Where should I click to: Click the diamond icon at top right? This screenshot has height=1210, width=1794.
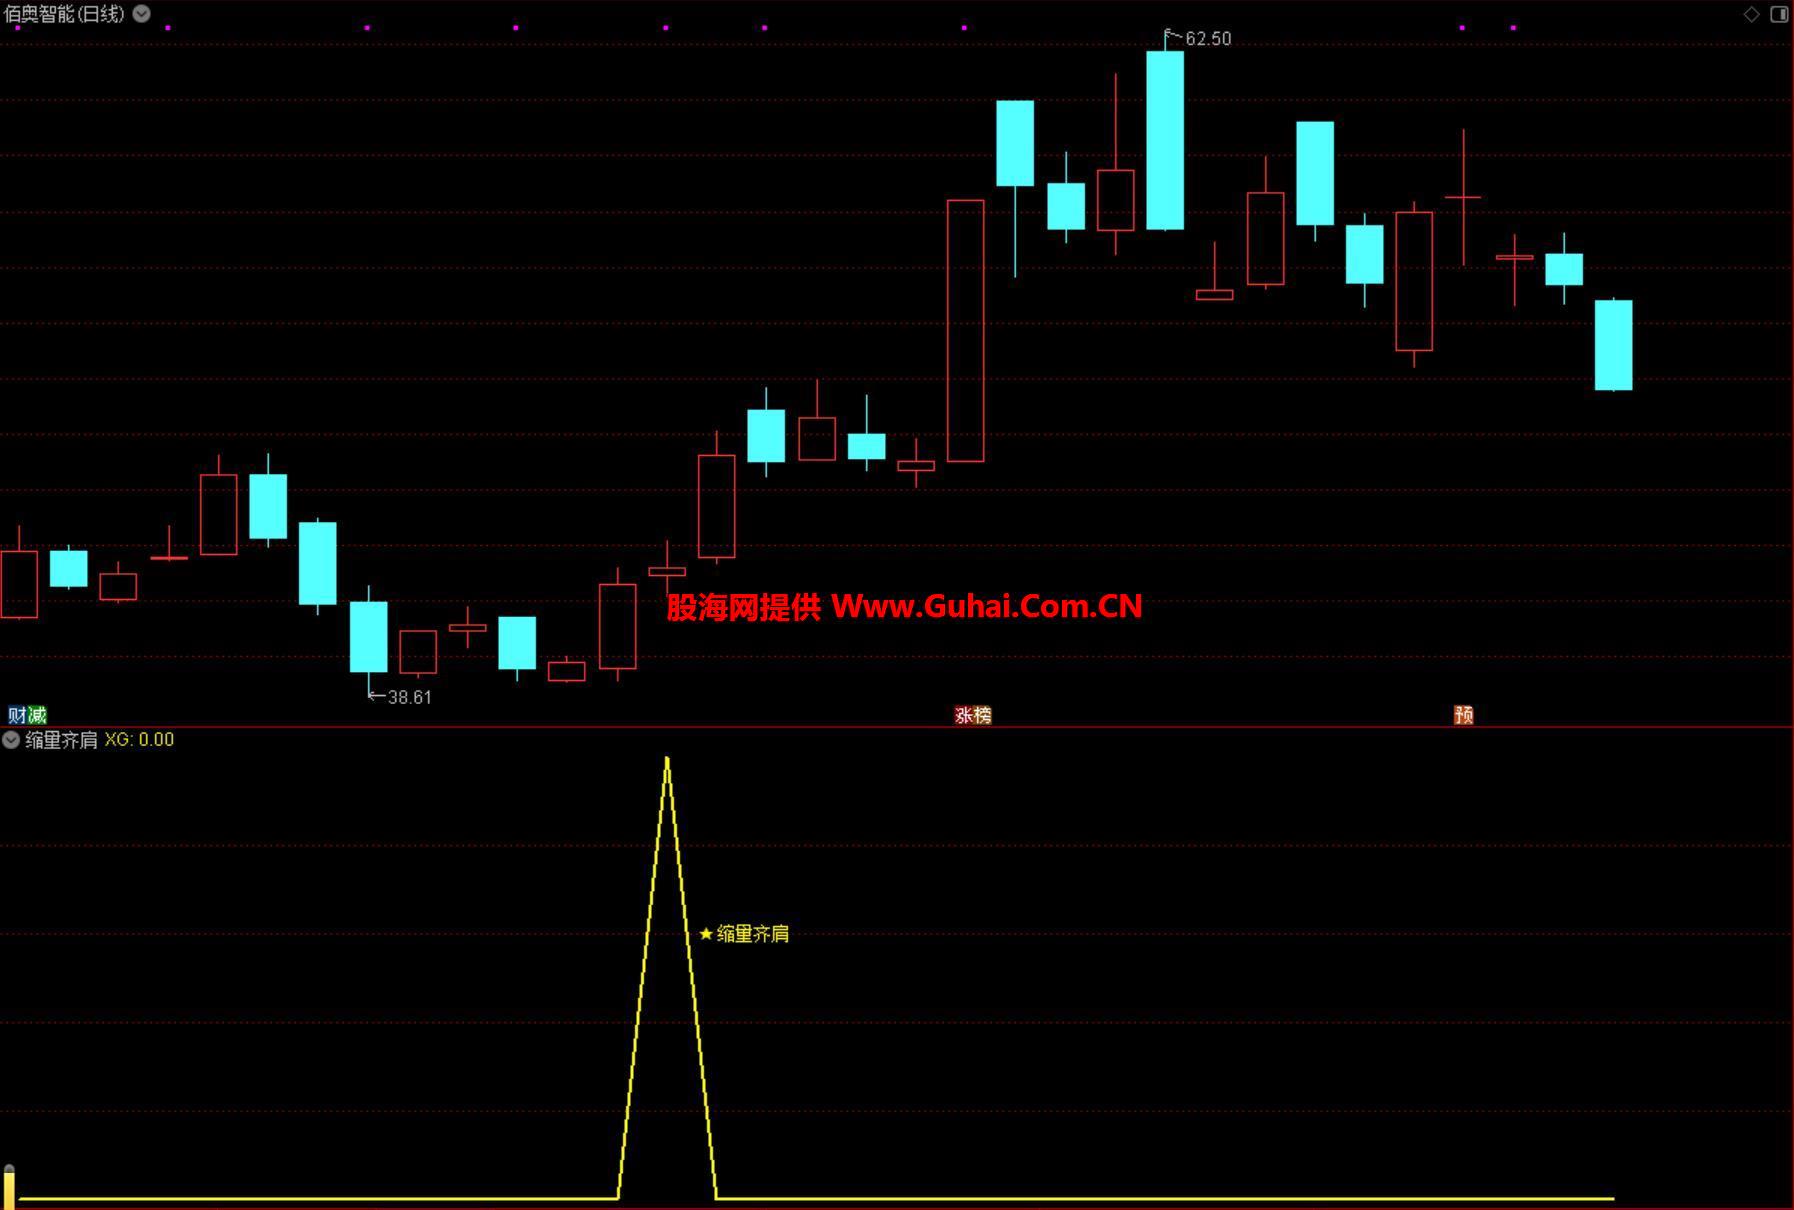1751,14
